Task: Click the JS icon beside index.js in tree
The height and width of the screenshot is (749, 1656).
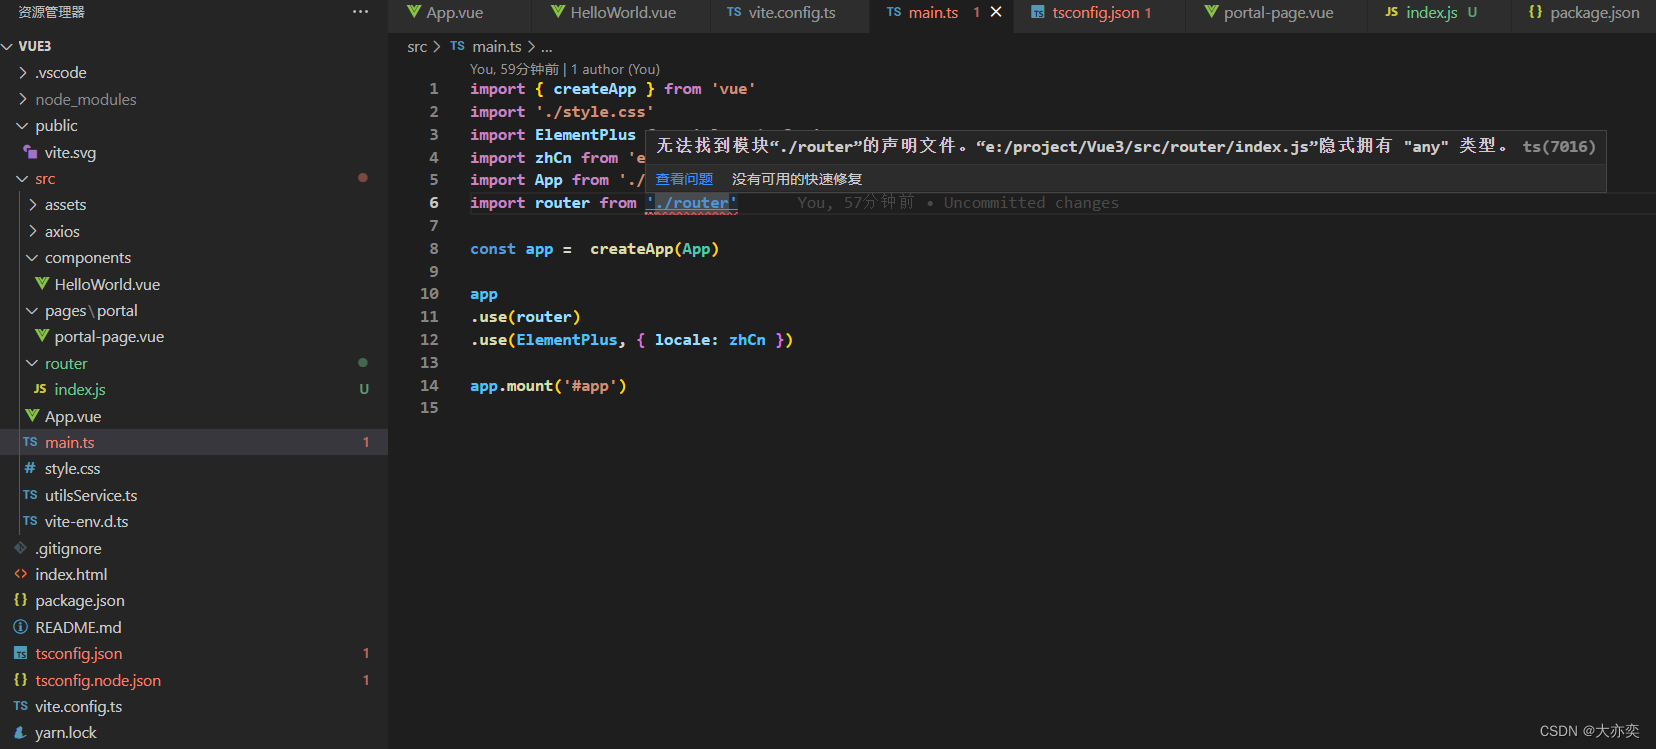Action: point(40,389)
